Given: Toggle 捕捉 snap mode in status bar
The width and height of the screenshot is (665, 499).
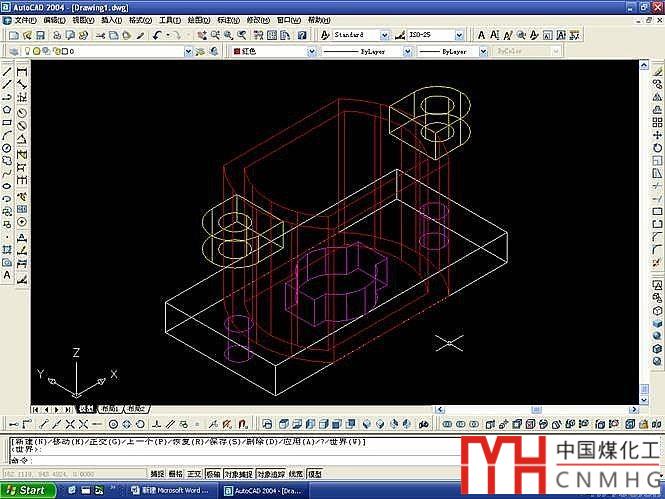Looking at the screenshot, I should click(157, 474).
